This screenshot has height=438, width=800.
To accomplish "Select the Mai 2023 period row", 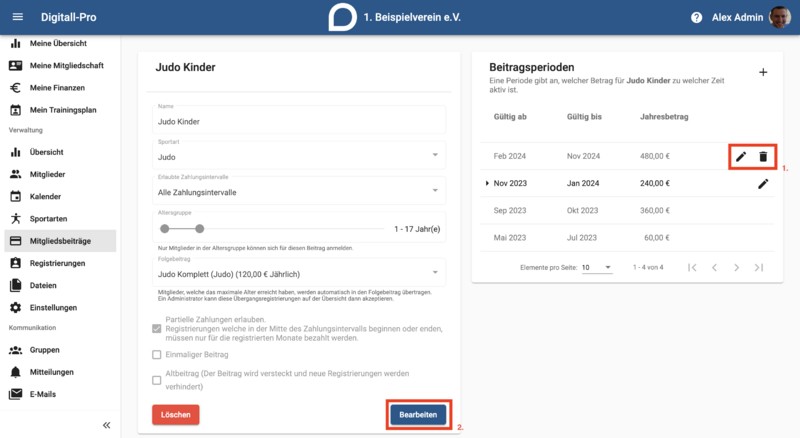I will tap(627, 237).
